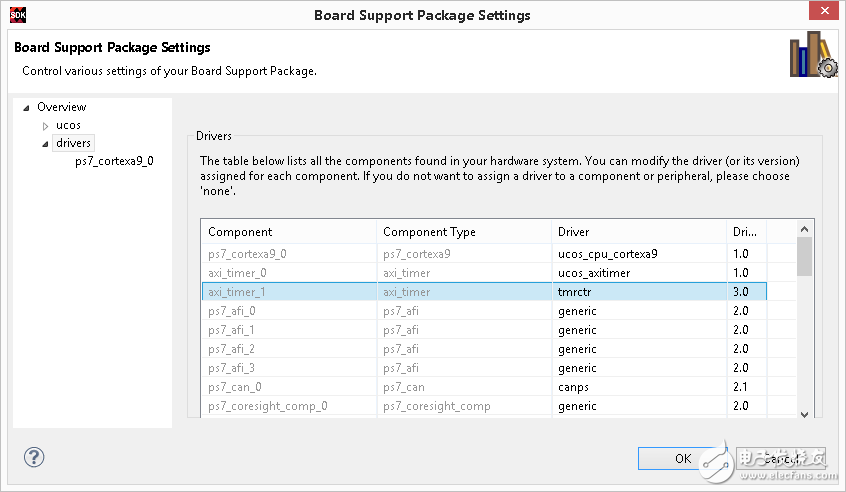Click the Component Type column header
This screenshot has width=846, height=492.
[x=463, y=232]
